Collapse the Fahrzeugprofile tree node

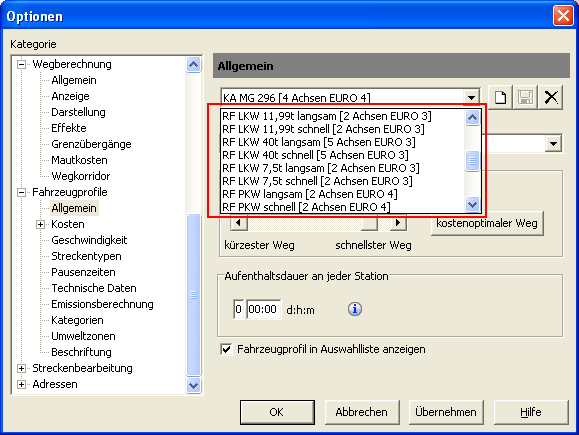22,192
